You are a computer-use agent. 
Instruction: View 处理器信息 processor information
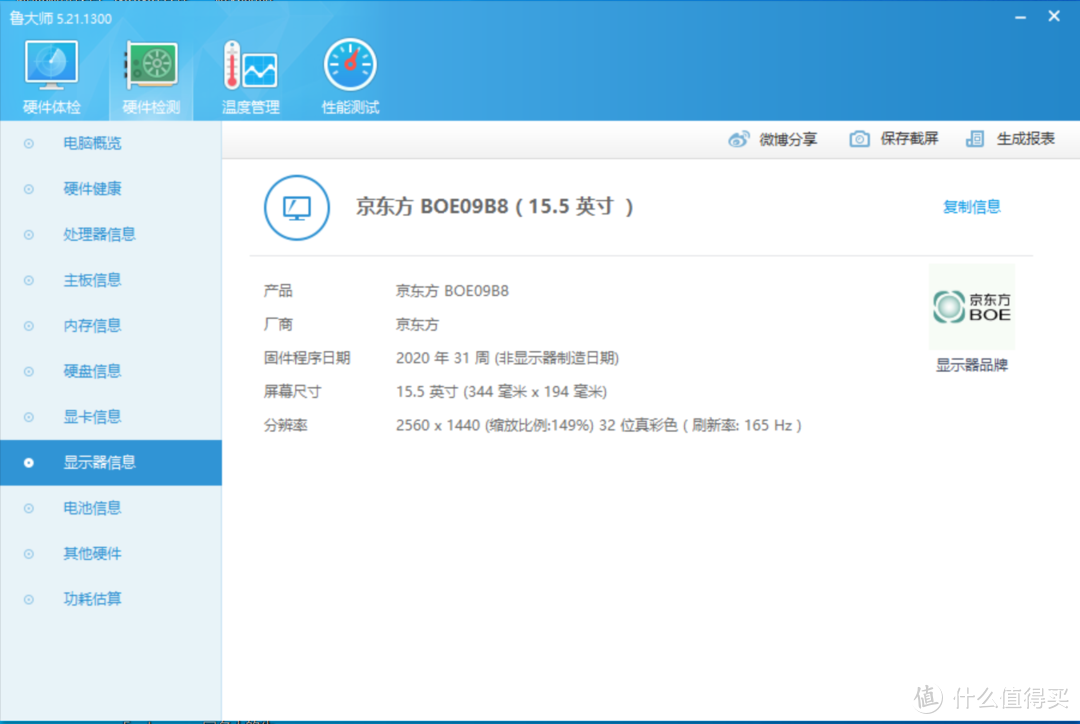point(99,234)
